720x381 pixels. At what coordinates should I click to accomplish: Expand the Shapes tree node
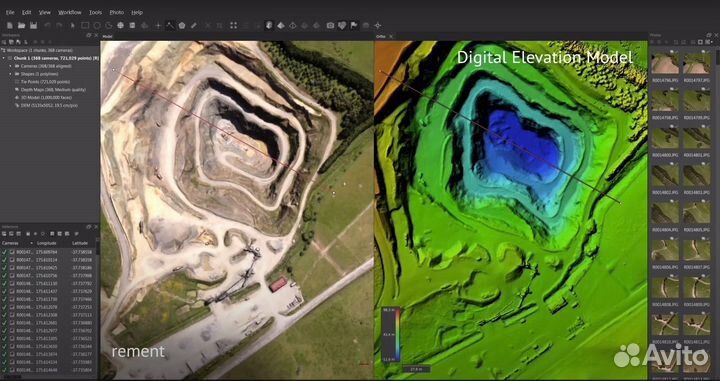pyautogui.click(x=11, y=74)
